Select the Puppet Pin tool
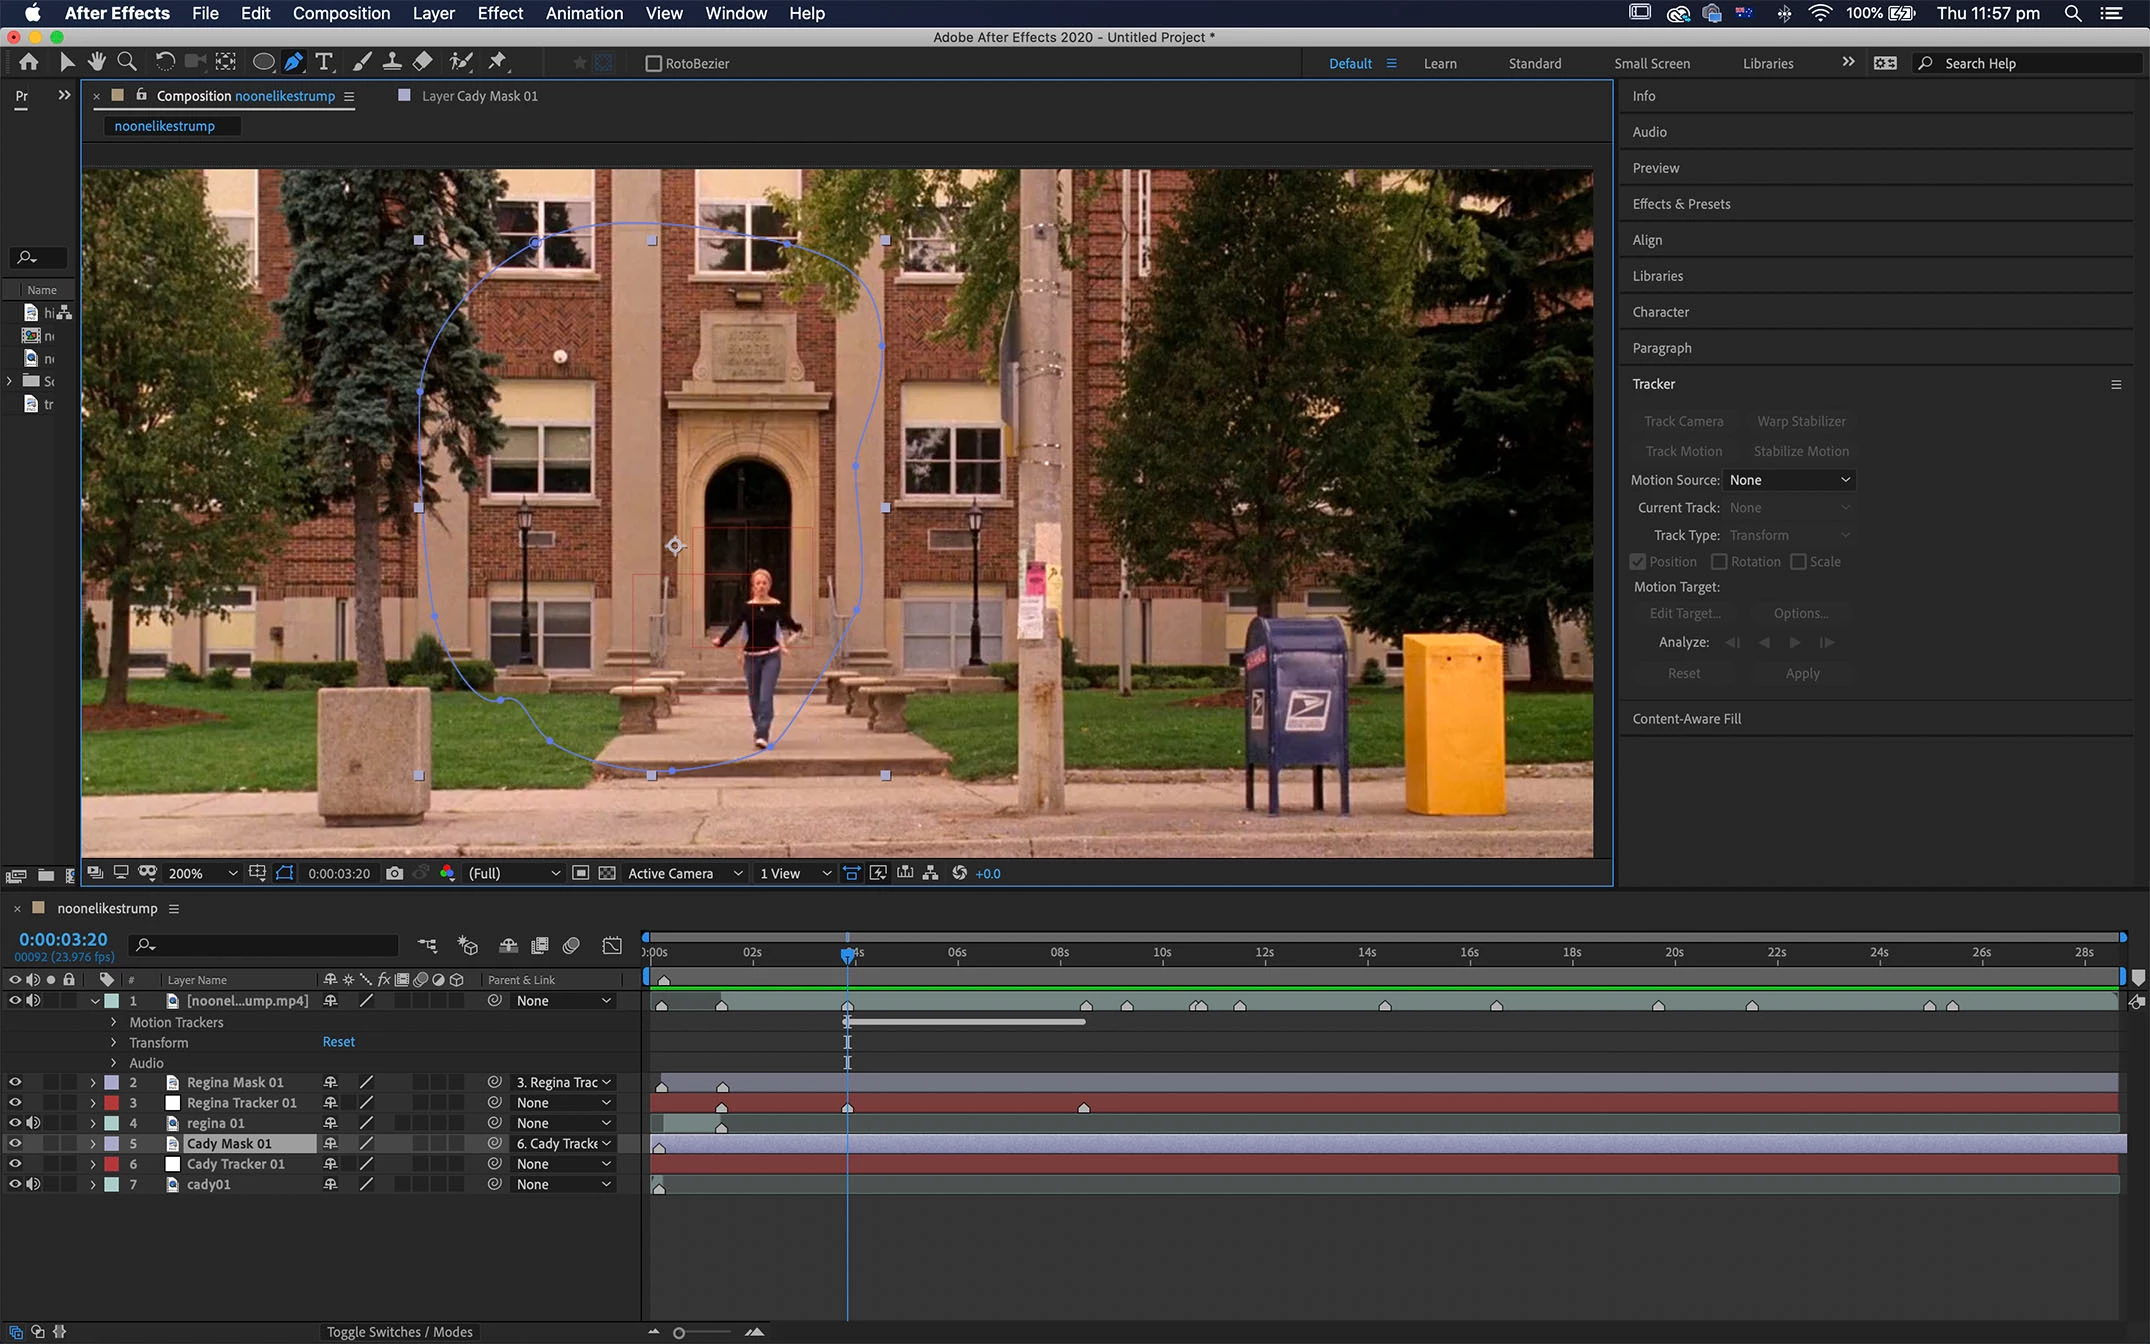The height and width of the screenshot is (1344, 2150). tap(497, 62)
